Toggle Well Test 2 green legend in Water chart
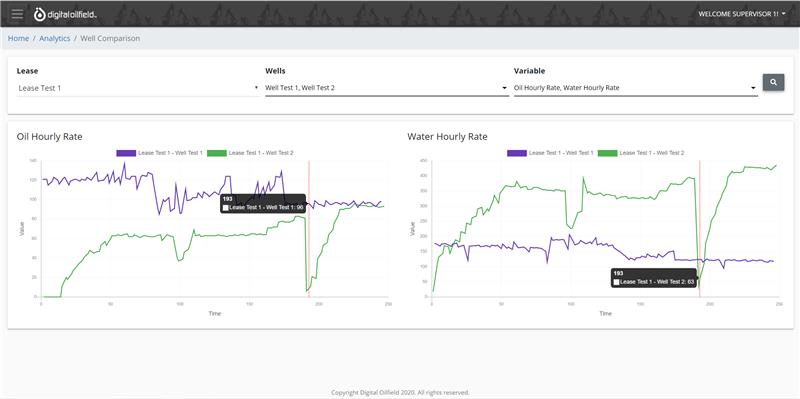This screenshot has width=800, height=399. coord(641,153)
